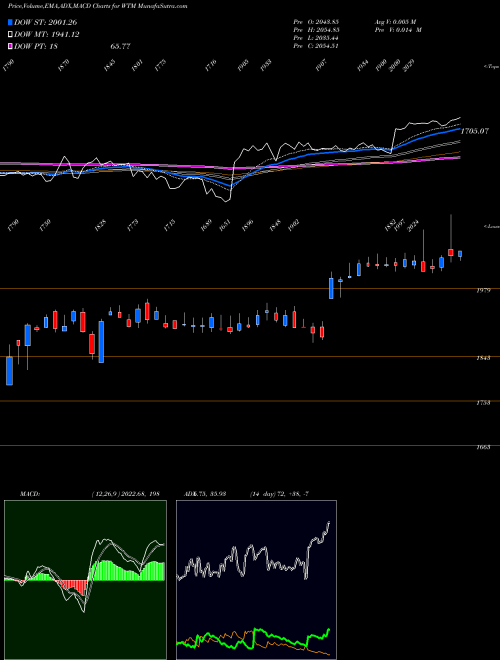Select the chart title mentioning WTM MunafaSutra.com
This screenshot has height=660, width=500.
pos(98,6)
